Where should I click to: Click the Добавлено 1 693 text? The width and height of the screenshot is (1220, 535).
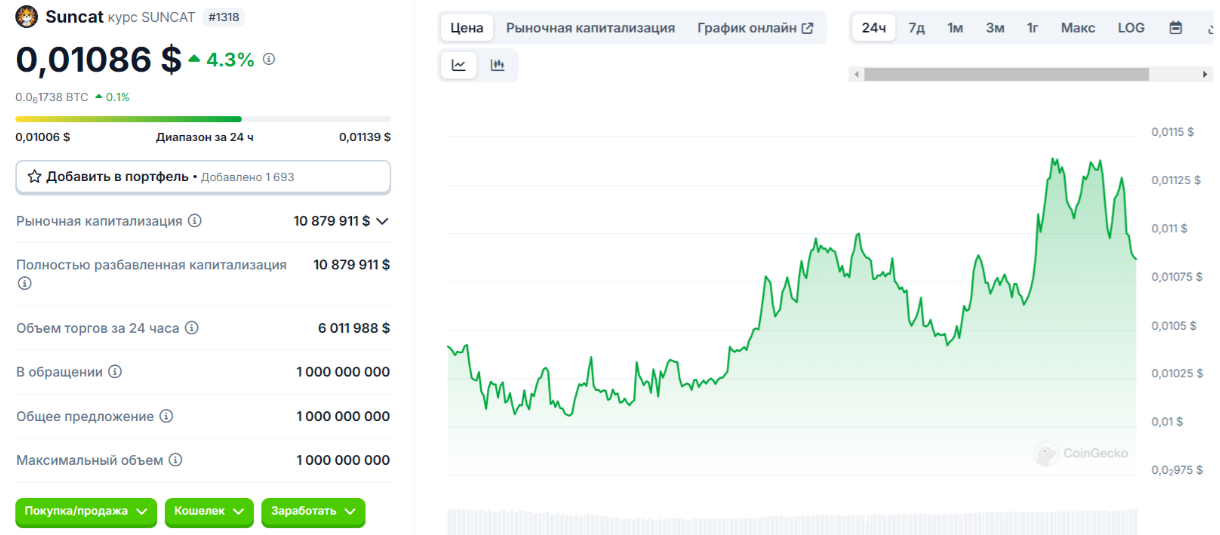click(248, 177)
